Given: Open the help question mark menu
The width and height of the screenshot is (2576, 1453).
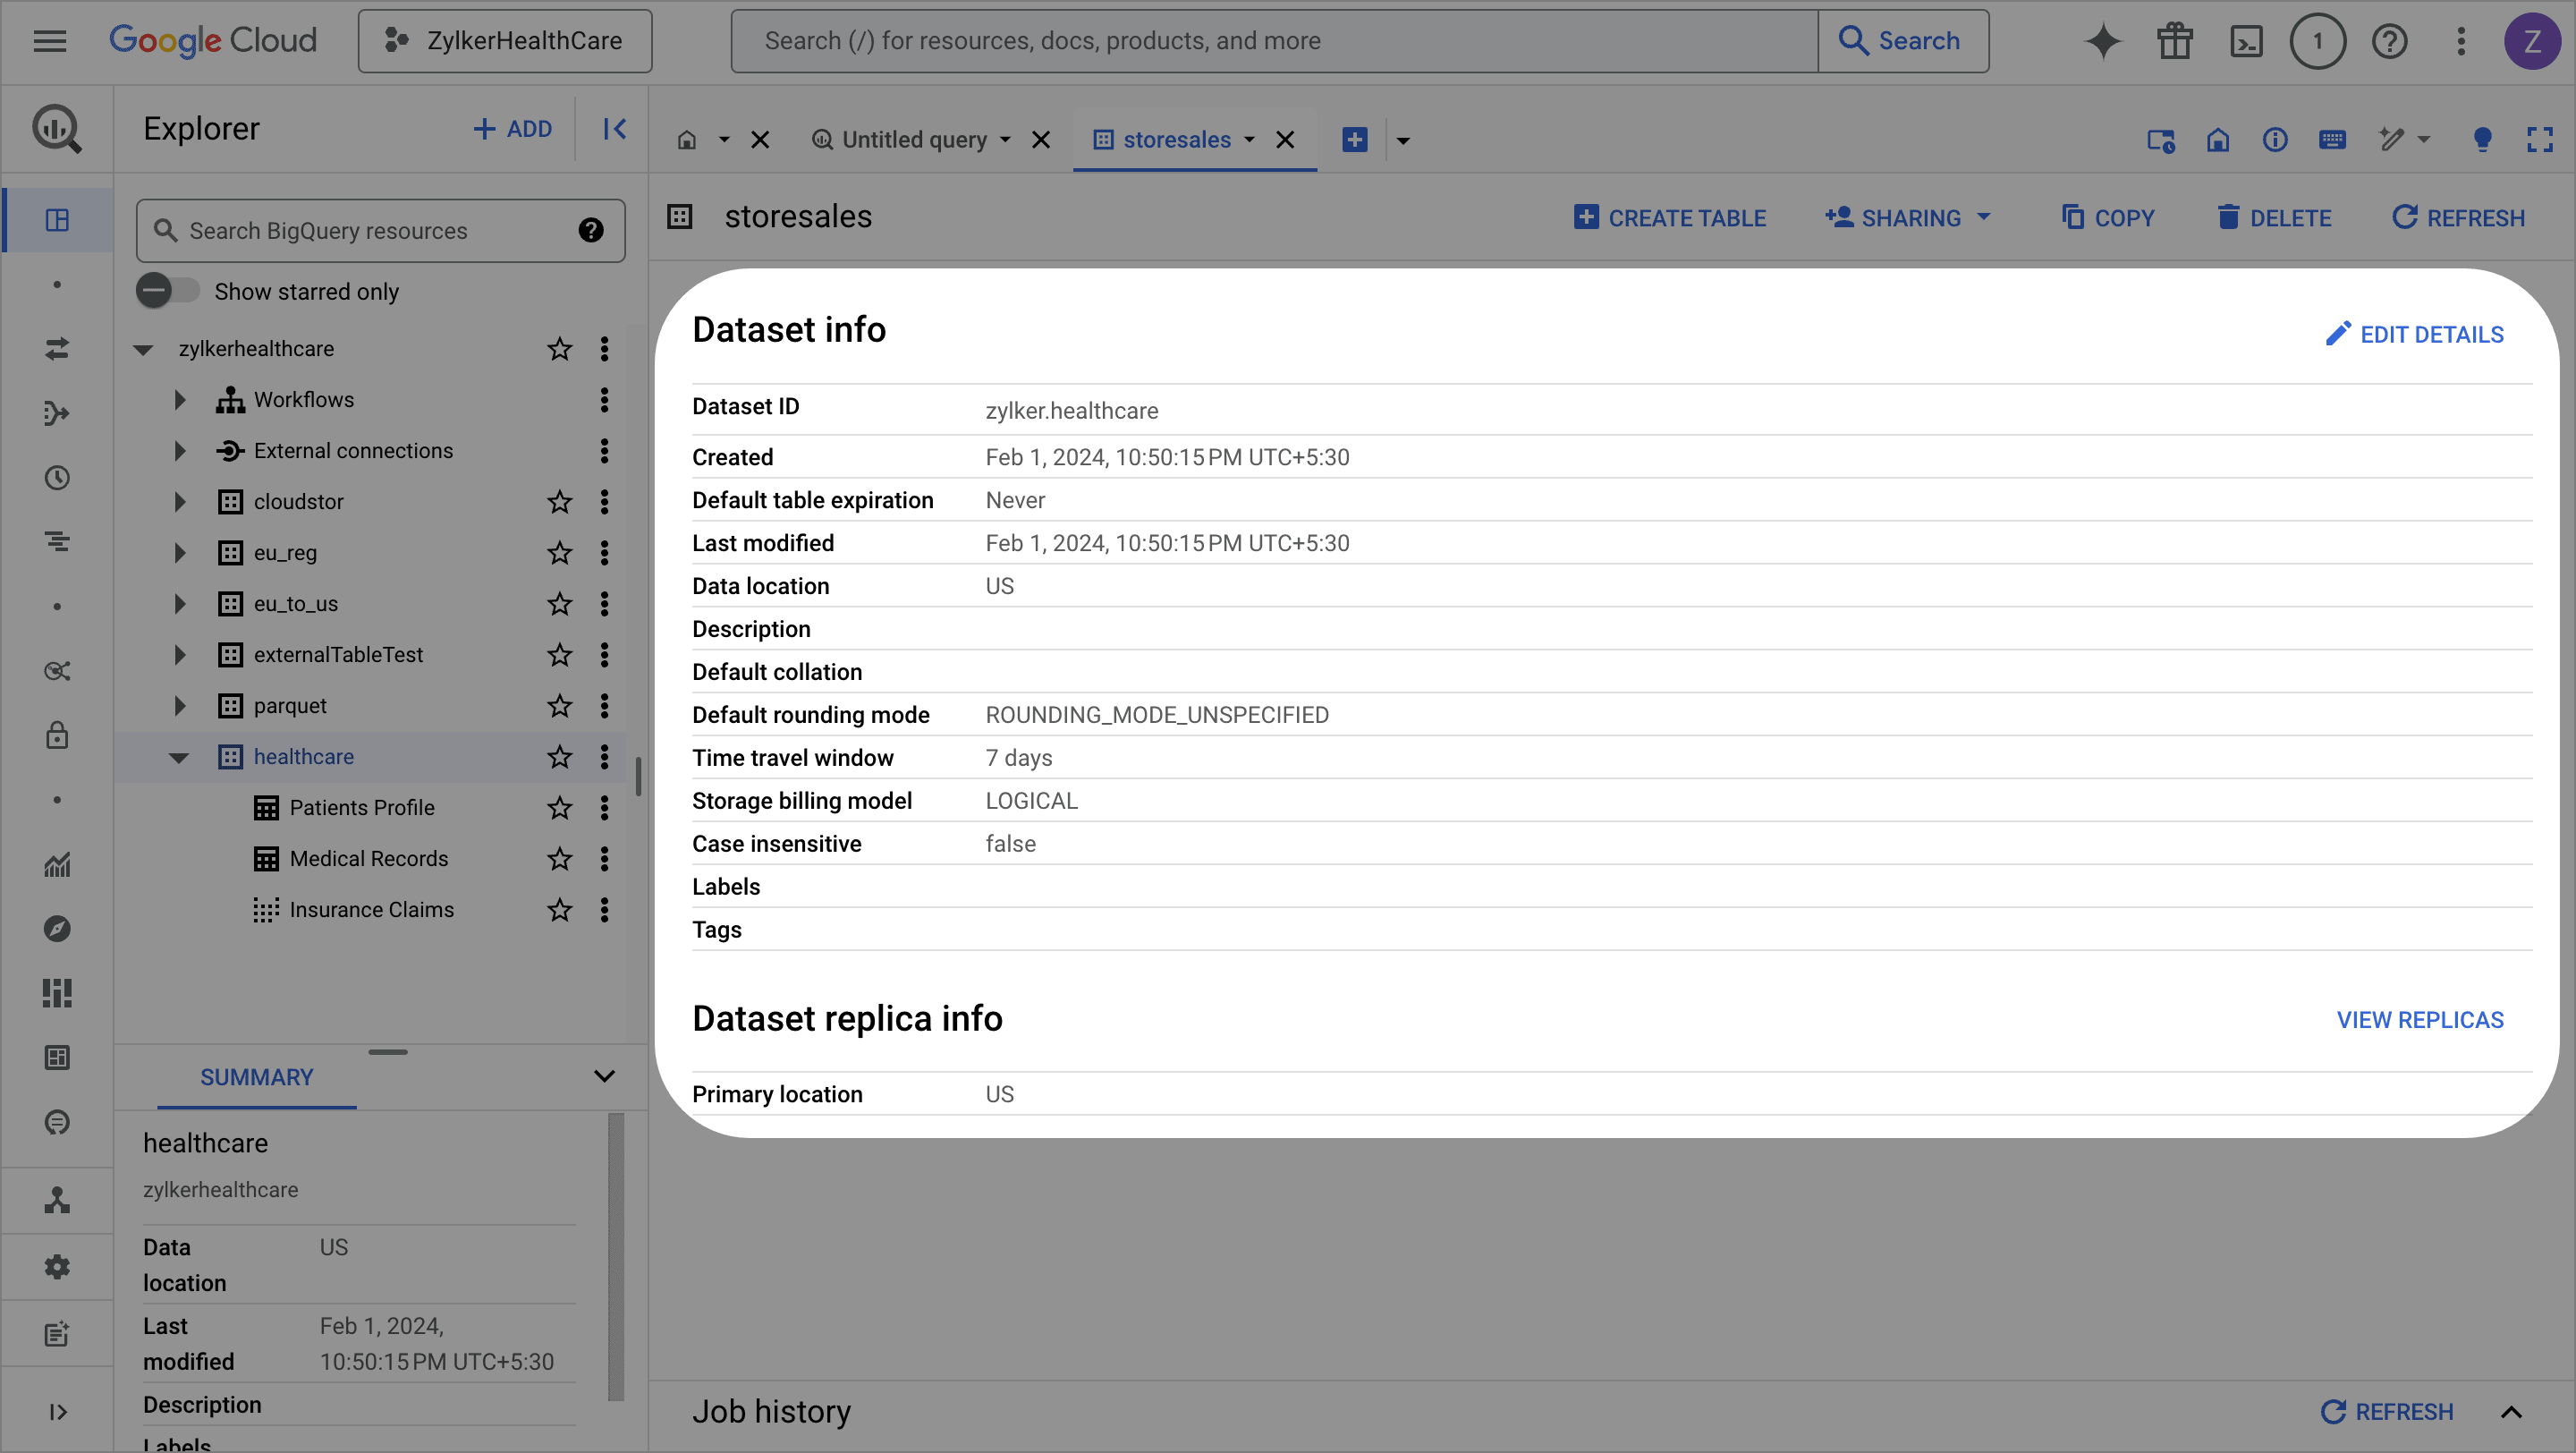Looking at the screenshot, I should pyautogui.click(x=2389, y=41).
